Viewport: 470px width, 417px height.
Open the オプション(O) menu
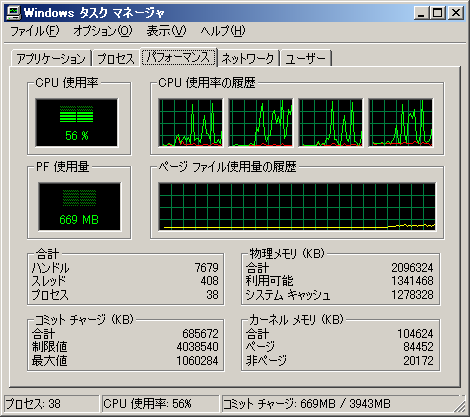click(103, 31)
